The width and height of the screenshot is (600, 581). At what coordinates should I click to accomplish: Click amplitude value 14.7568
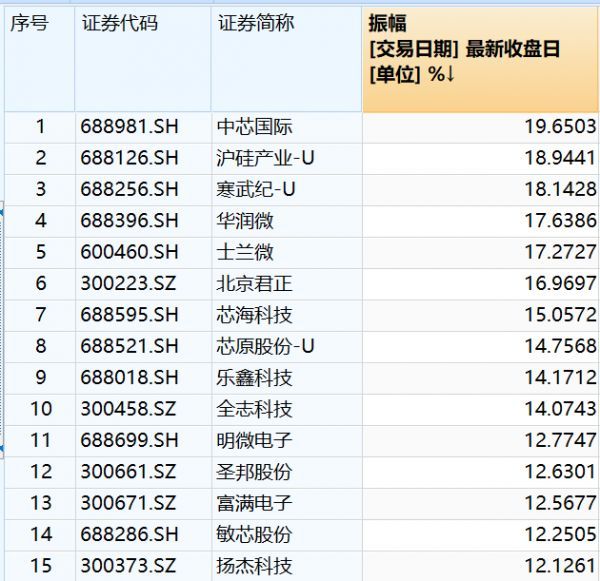[560, 346]
